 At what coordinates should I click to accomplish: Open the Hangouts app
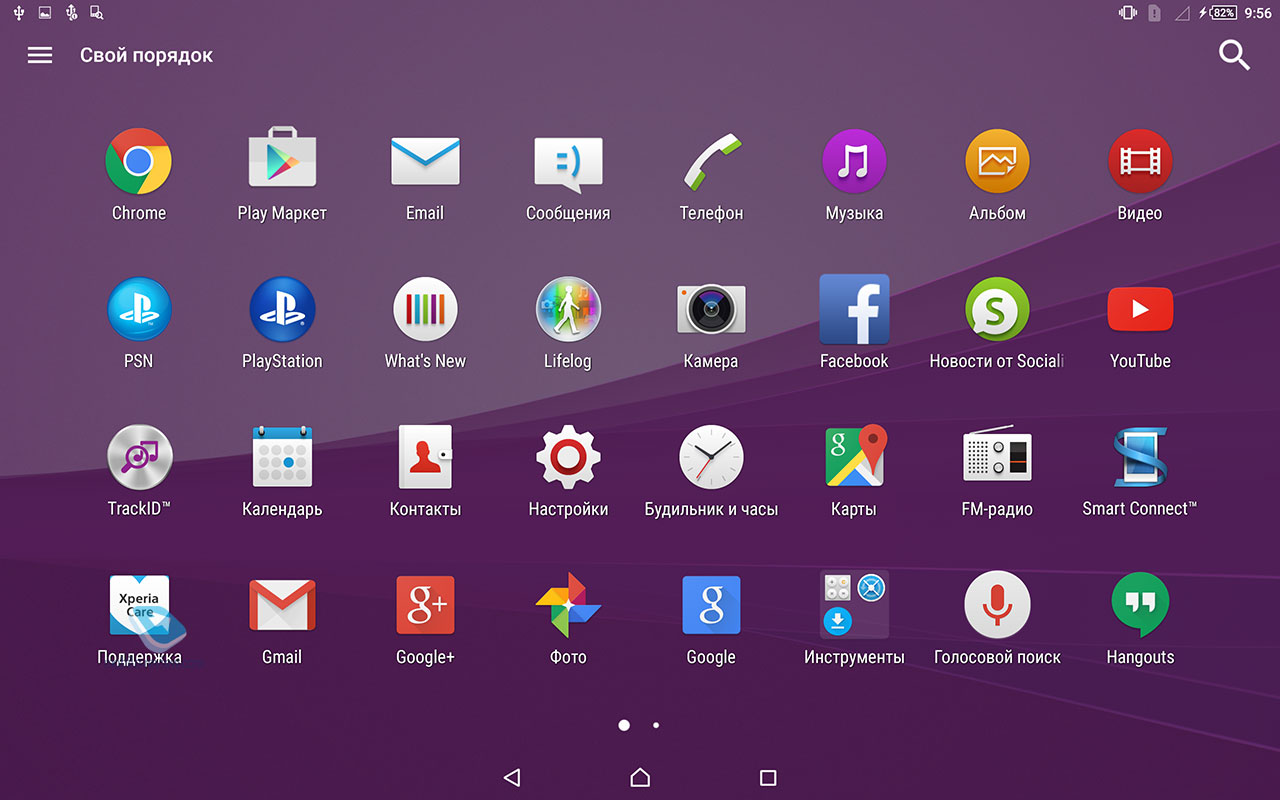pos(1140,605)
